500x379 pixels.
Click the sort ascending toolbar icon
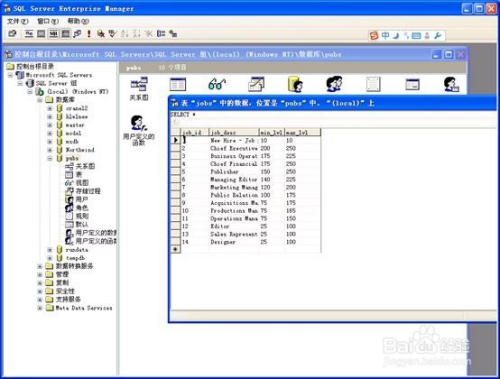click(x=124, y=34)
